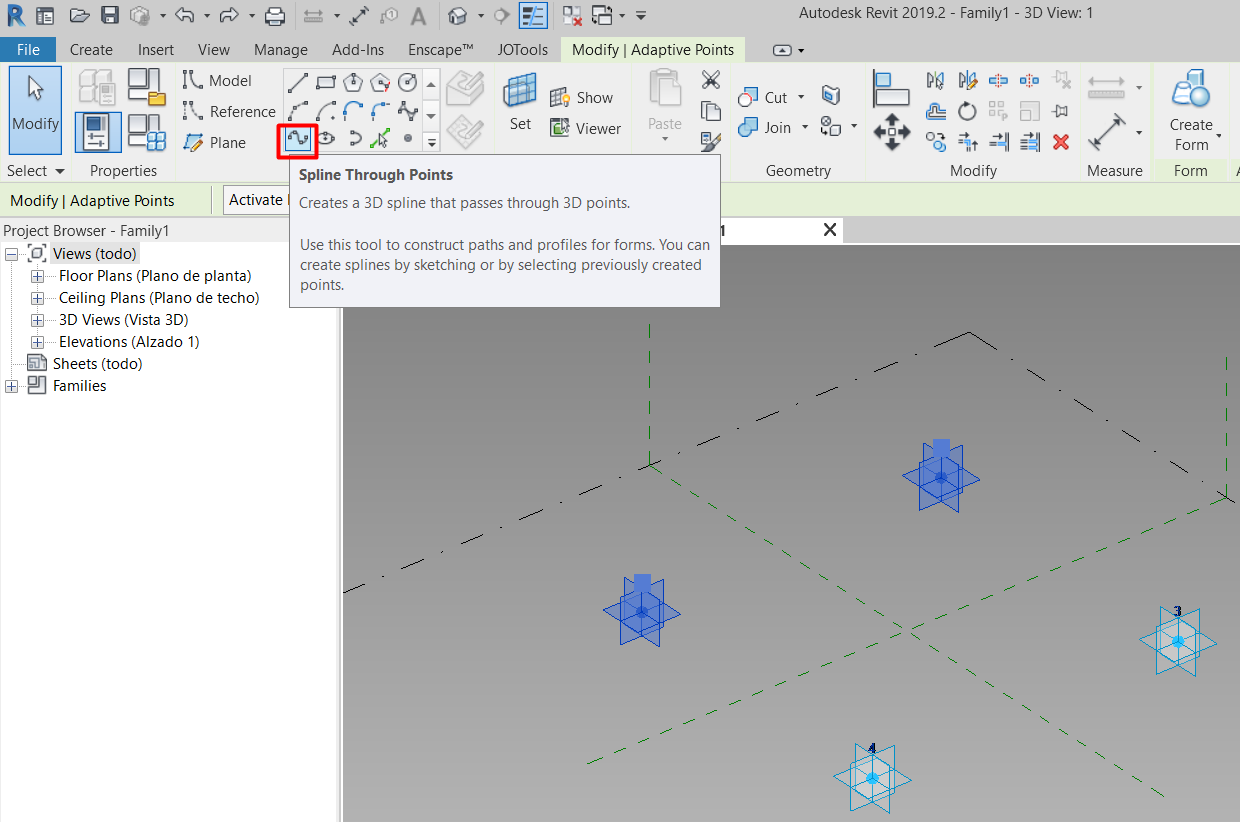This screenshot has width=1240, height=822.
Task: Toggle Thin Lines in quick access toolbar
Action: pos(533,15)
